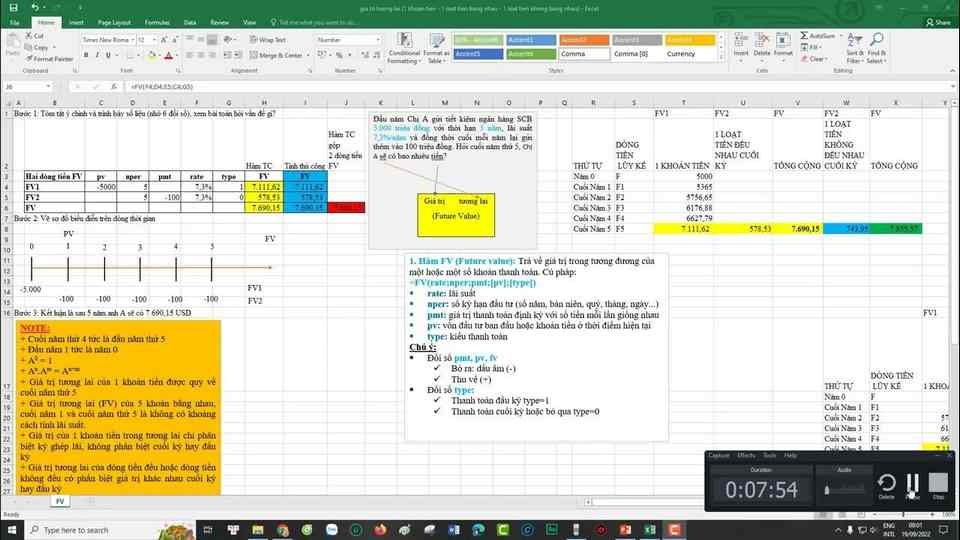Open the recorder's Effects menu

(746, 456)
